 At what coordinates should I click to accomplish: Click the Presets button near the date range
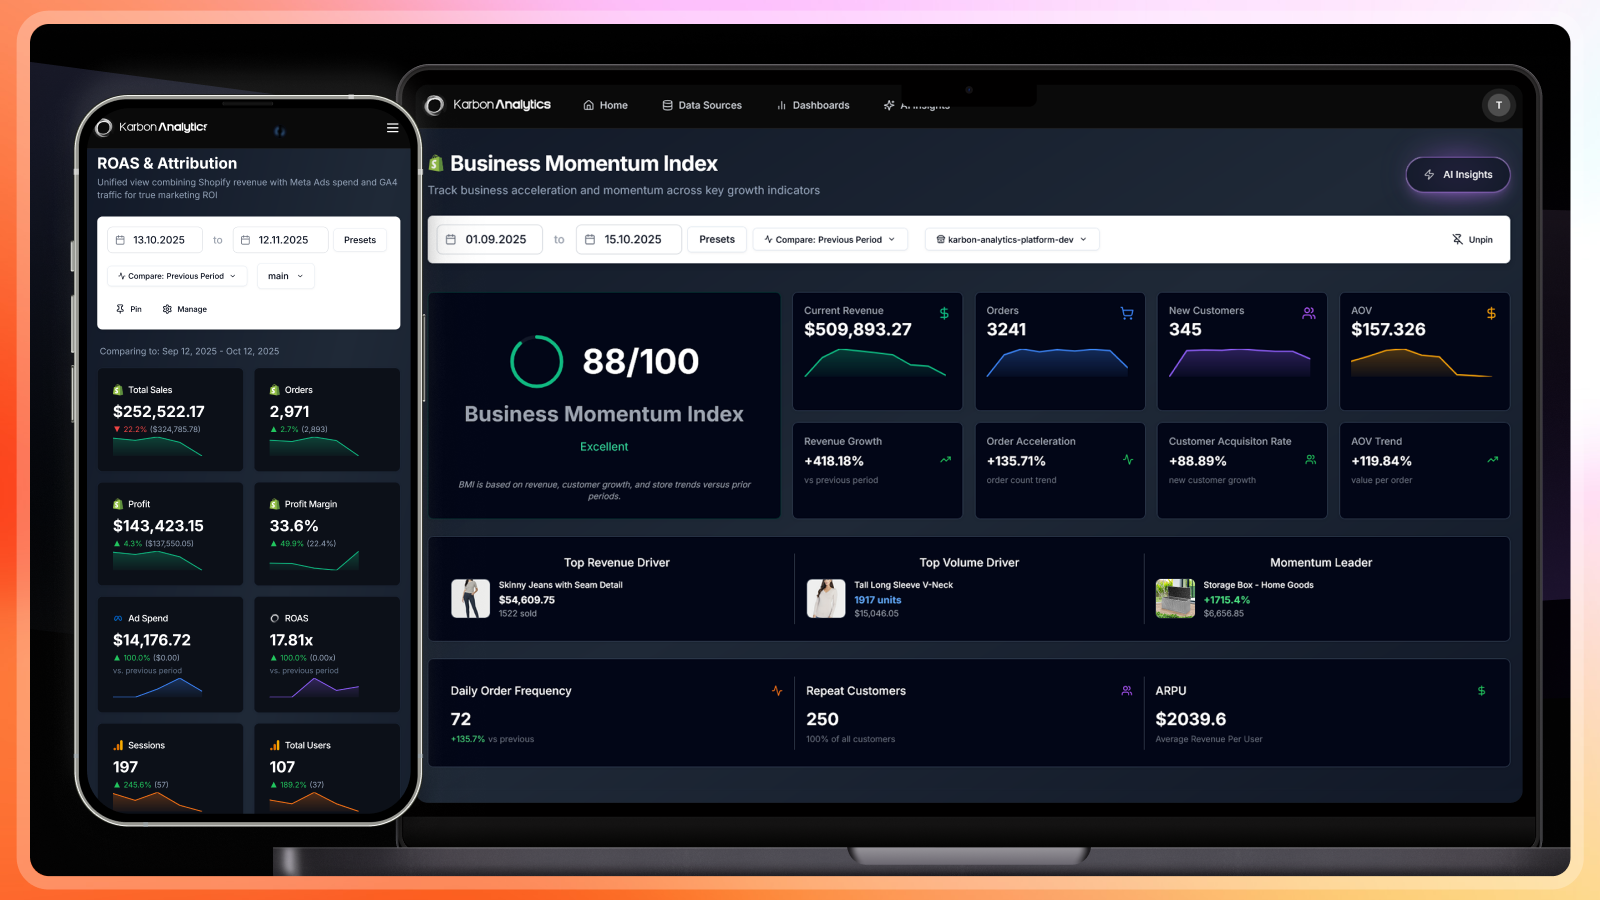716,239
